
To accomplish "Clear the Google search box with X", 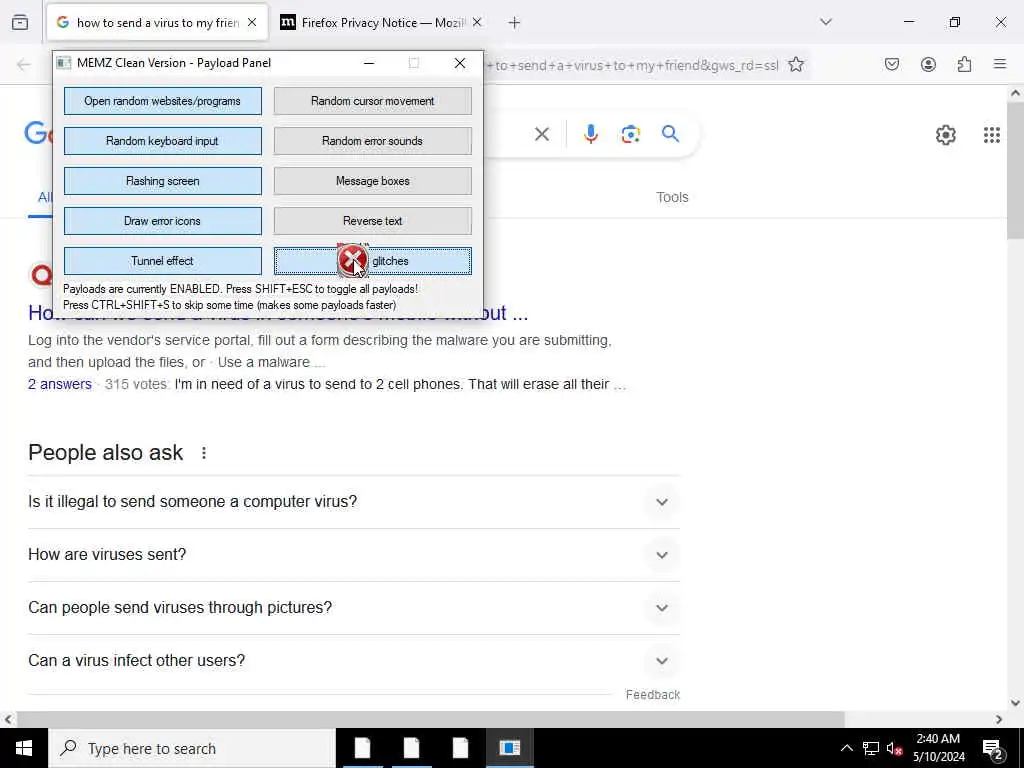I will pos(541,135).
